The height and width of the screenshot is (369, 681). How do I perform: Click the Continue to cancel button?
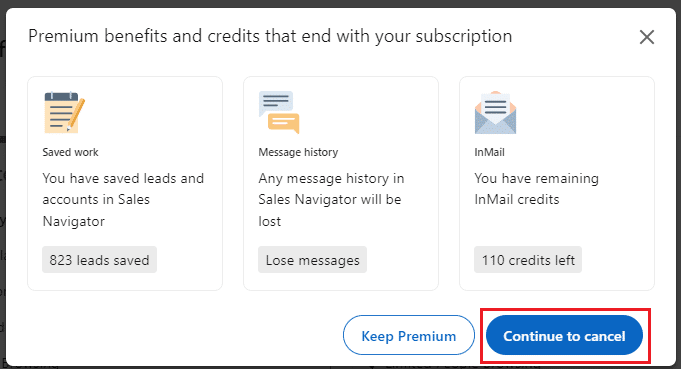[x=564, y=335]
